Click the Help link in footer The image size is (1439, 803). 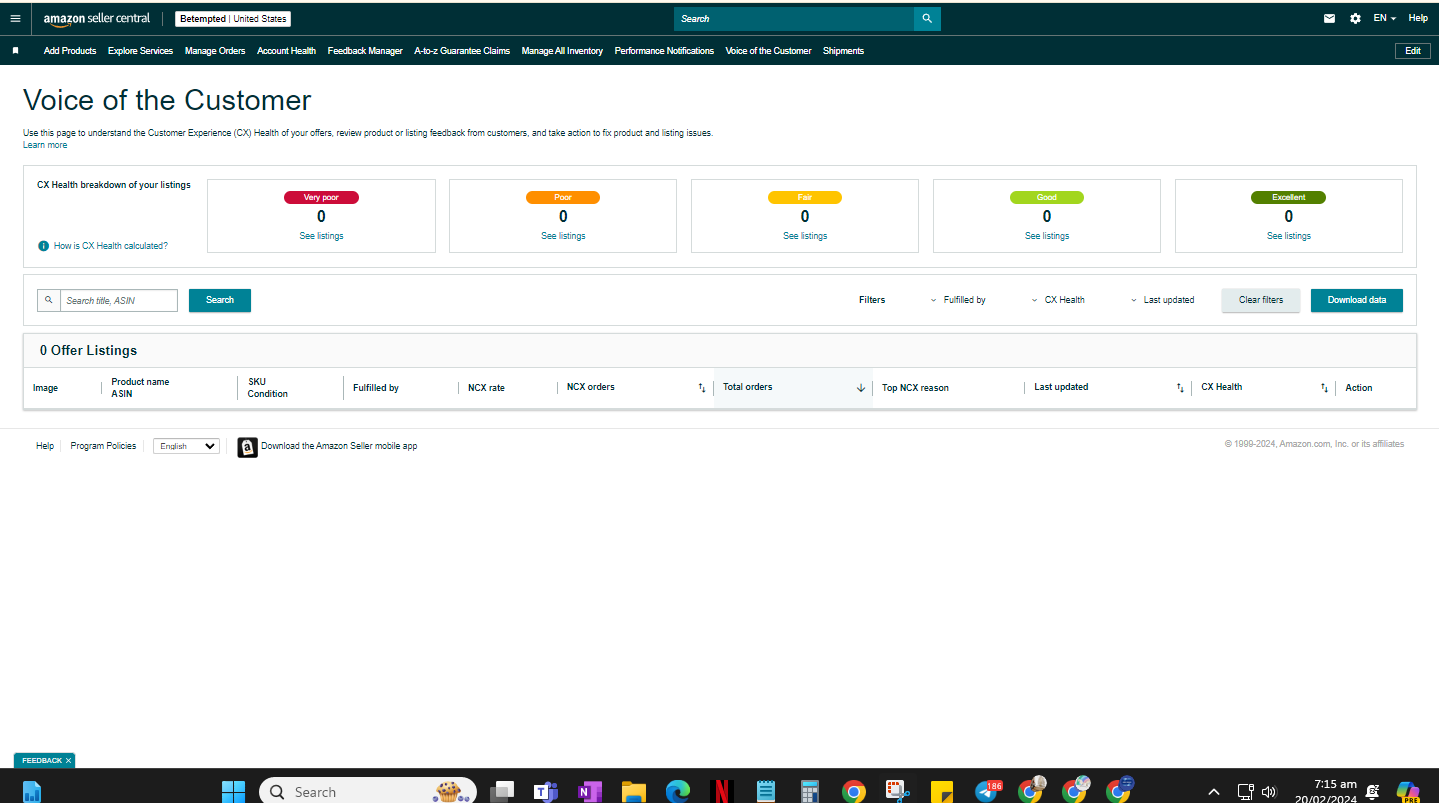tap(45, 446)
